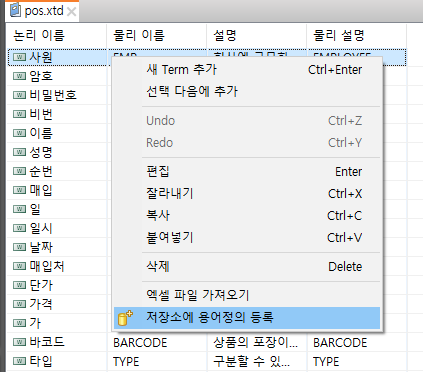This screenshot has width=423, height=372.
Task: Choose '붙여넣기' menu item
Action: [247, 238]
